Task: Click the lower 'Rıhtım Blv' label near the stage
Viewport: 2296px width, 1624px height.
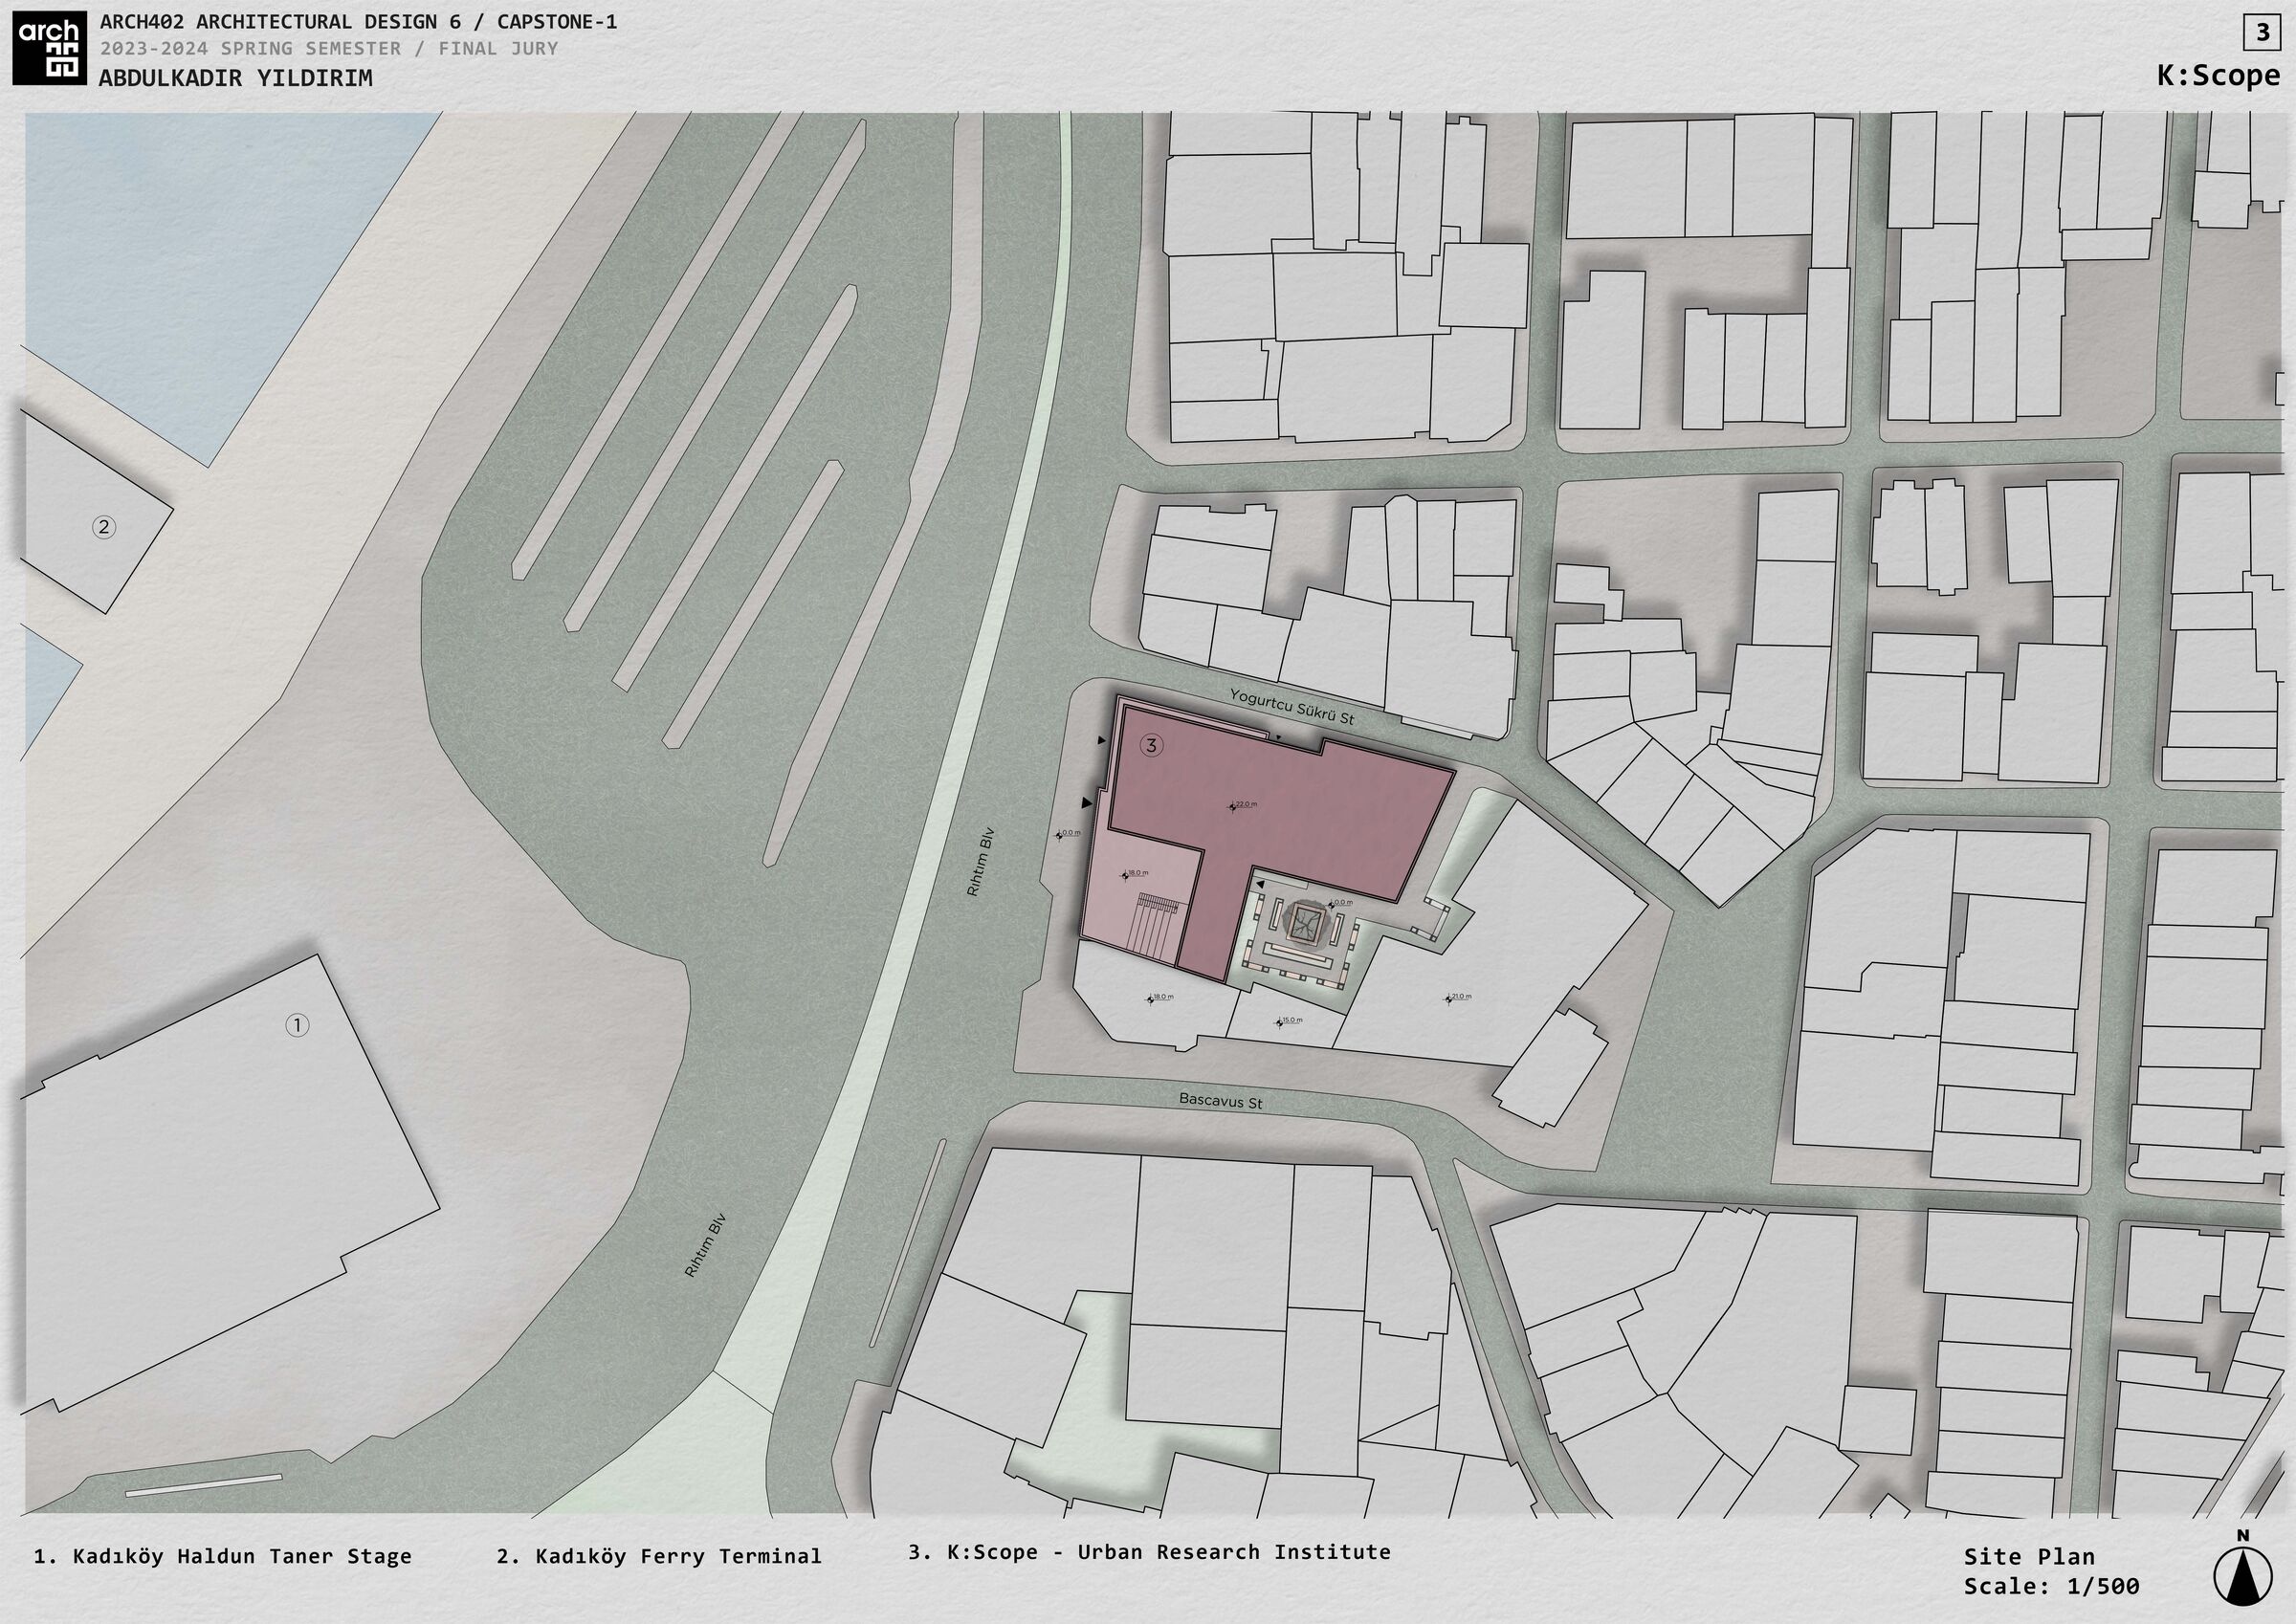Action: (704, 1245)
